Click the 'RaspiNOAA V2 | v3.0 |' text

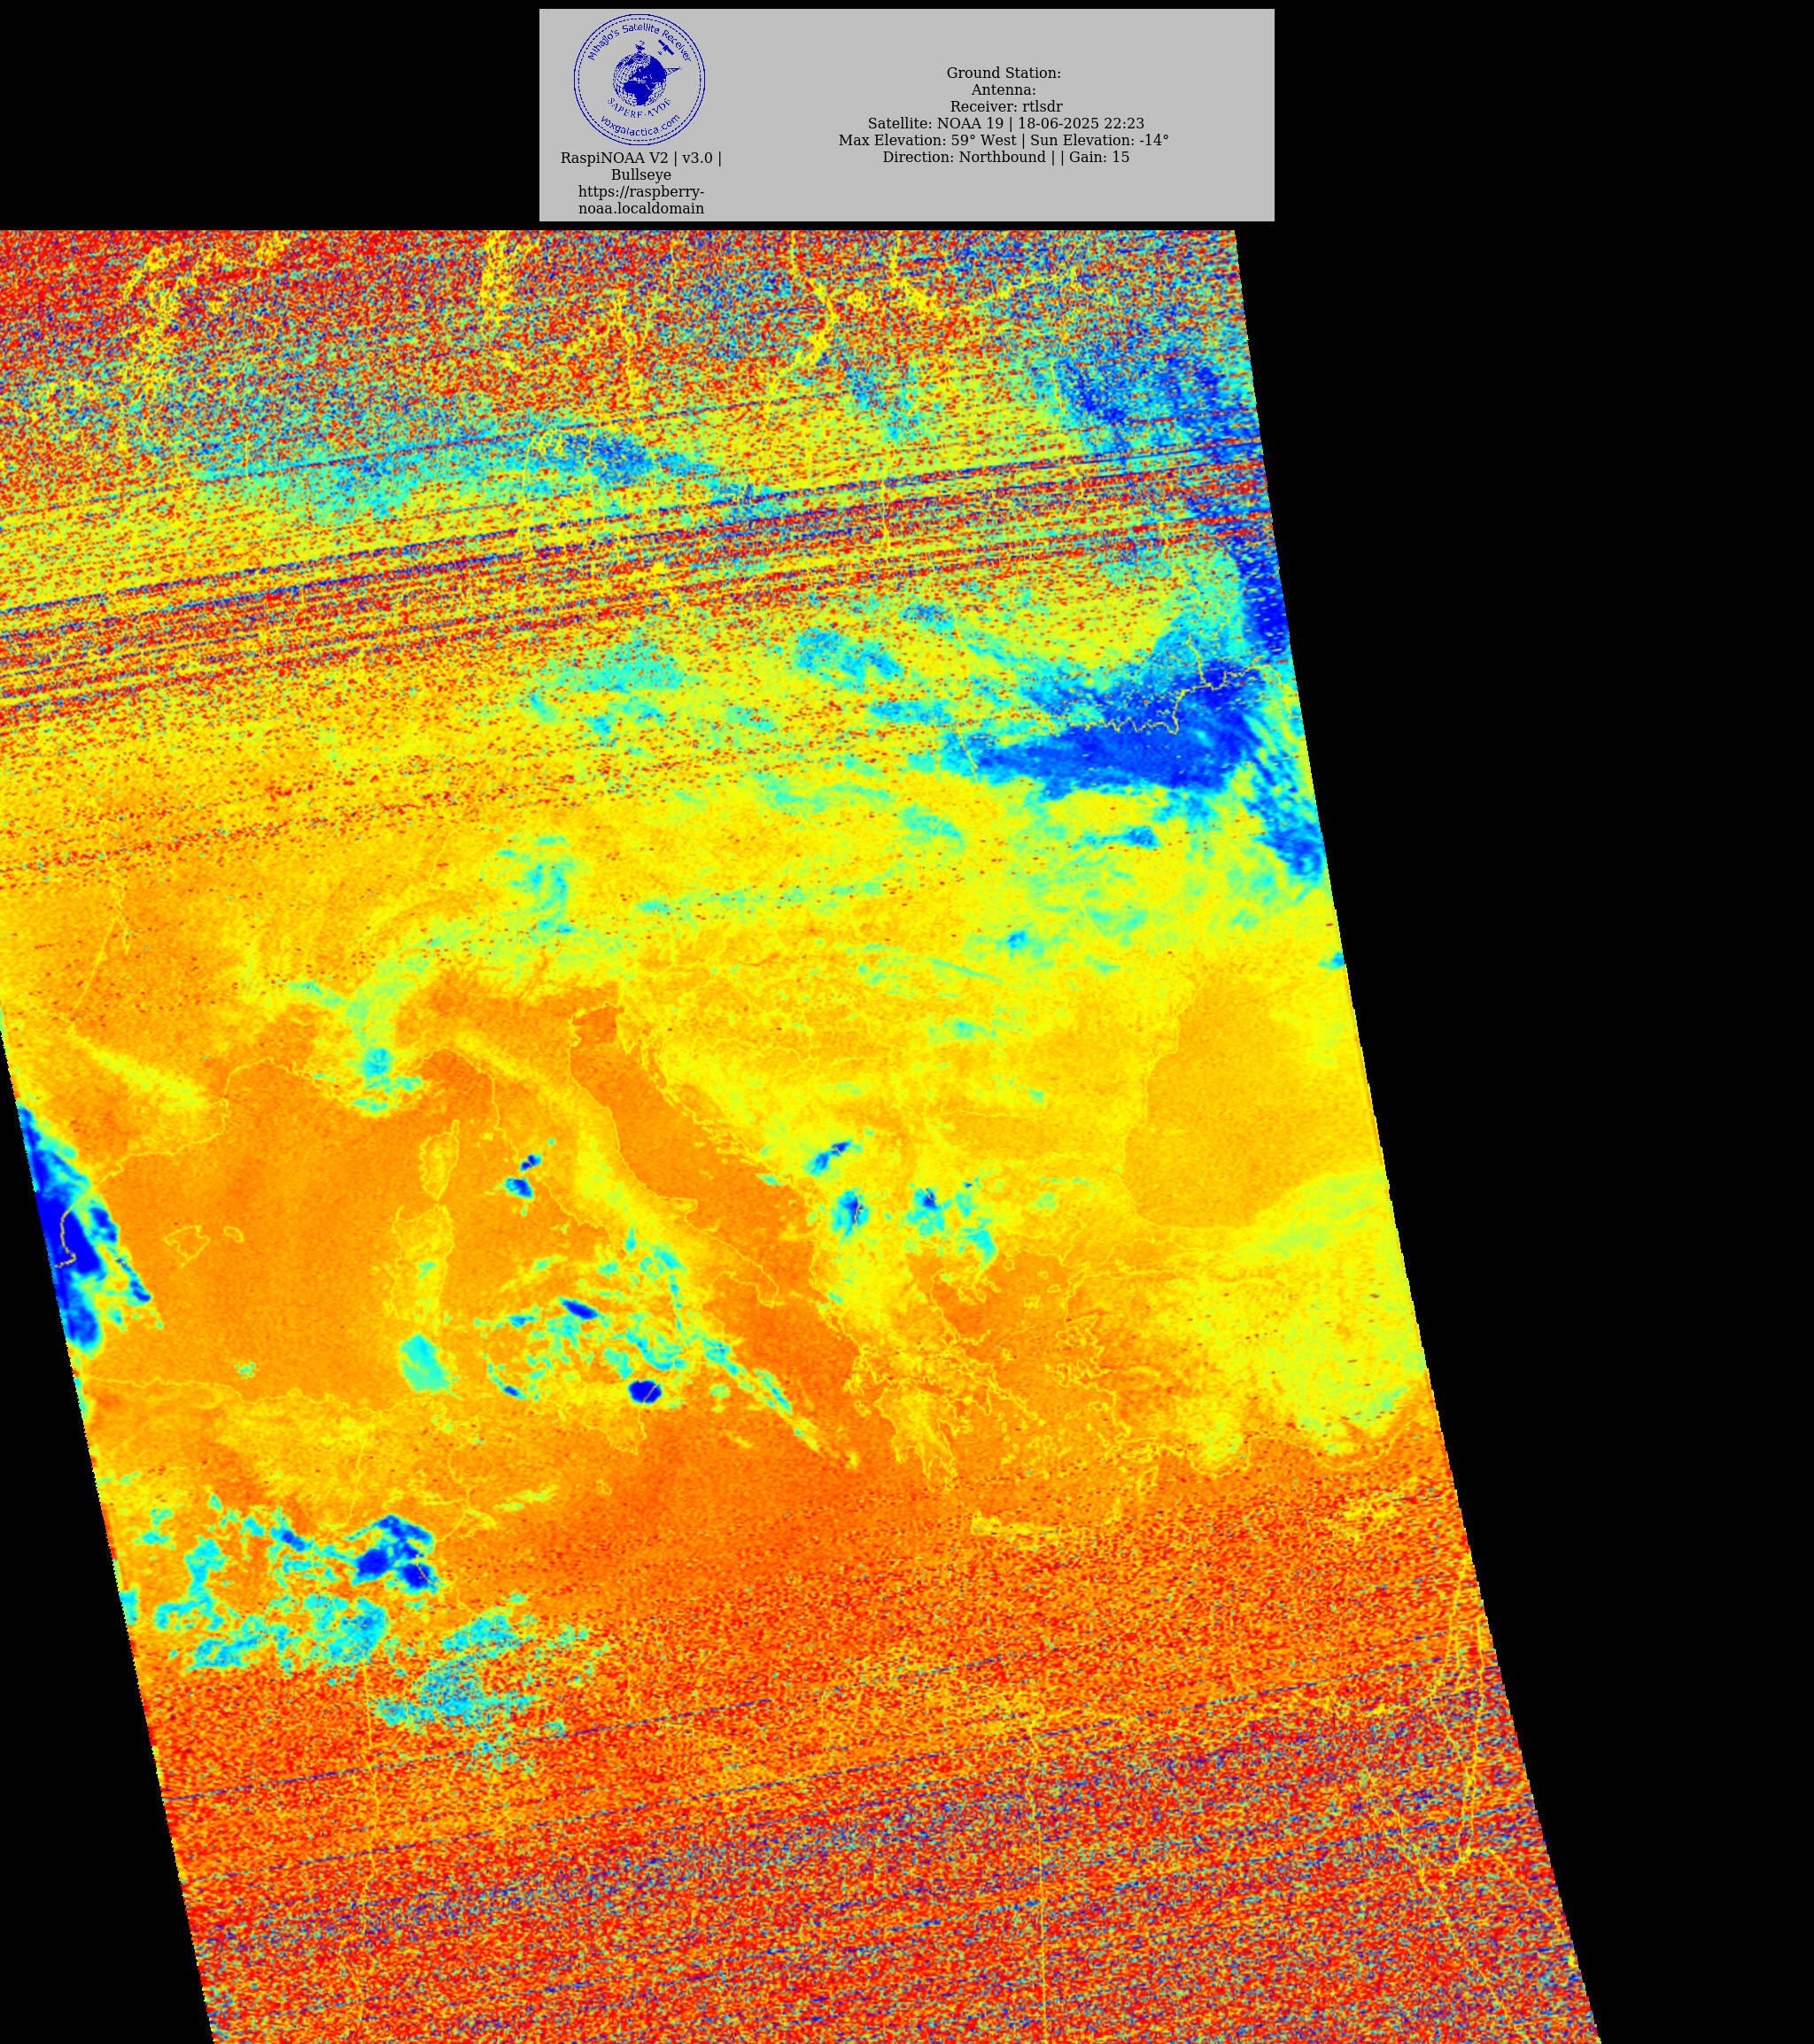(641, 158)
